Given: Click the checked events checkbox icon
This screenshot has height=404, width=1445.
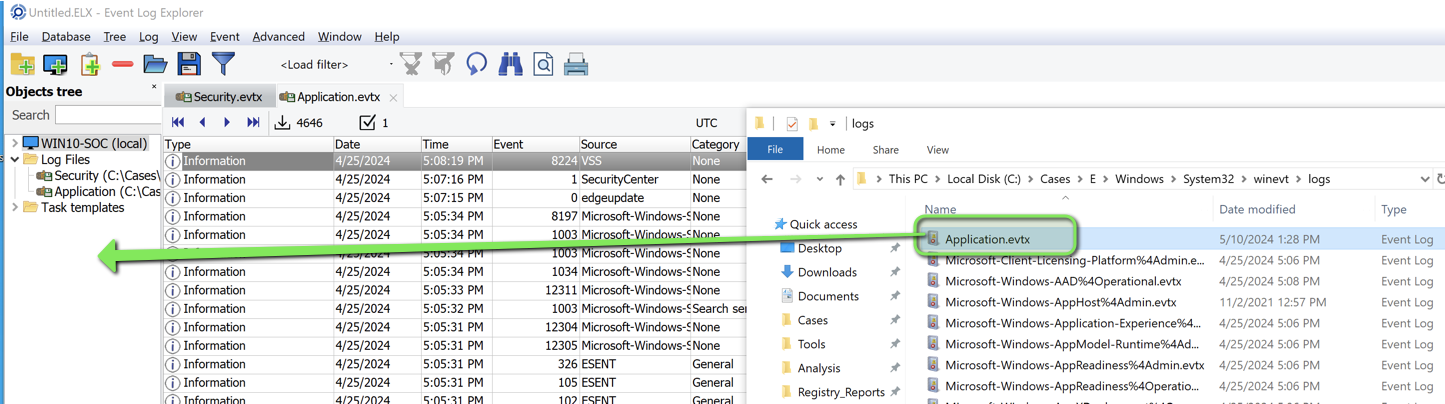Looking at the screenshot, I should [367, 122].
